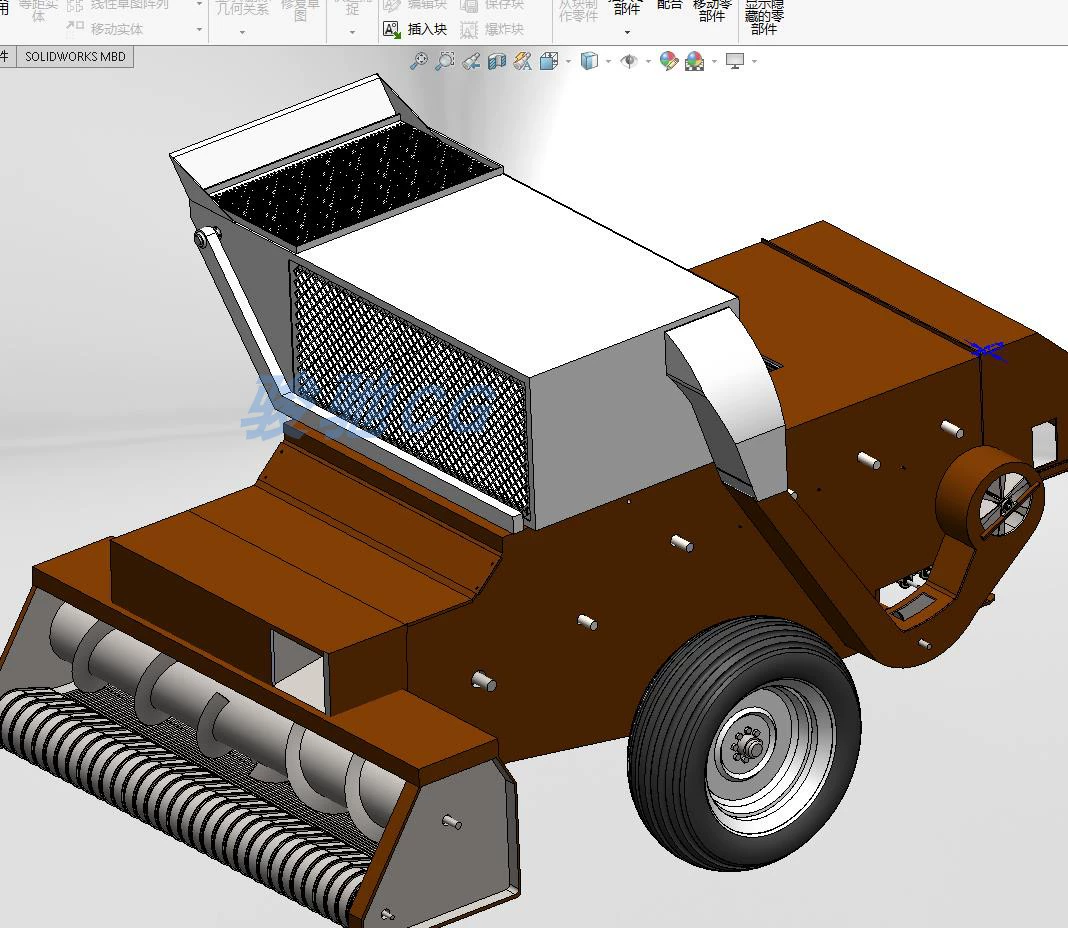This screenshot has height=928, width=1068.
Task: Click the Display Style cube icon
Action: pyautogui.click(x=589, y=61)
